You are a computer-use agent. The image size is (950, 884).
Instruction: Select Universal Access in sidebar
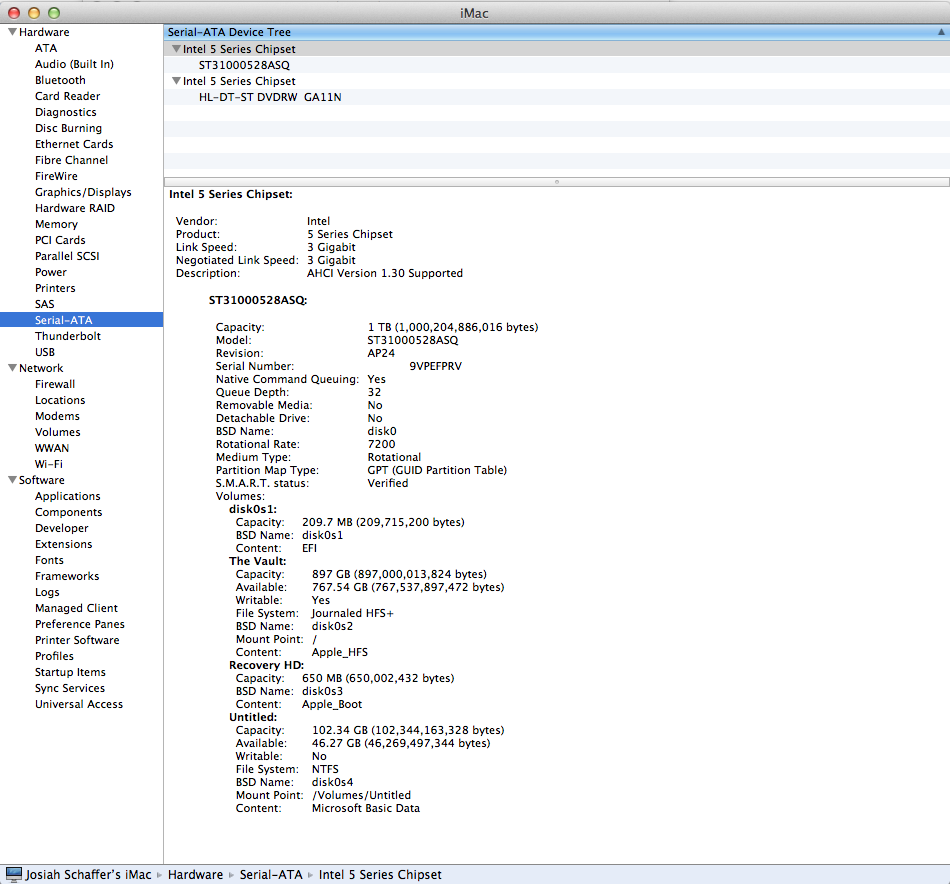[x=79, y=705]
